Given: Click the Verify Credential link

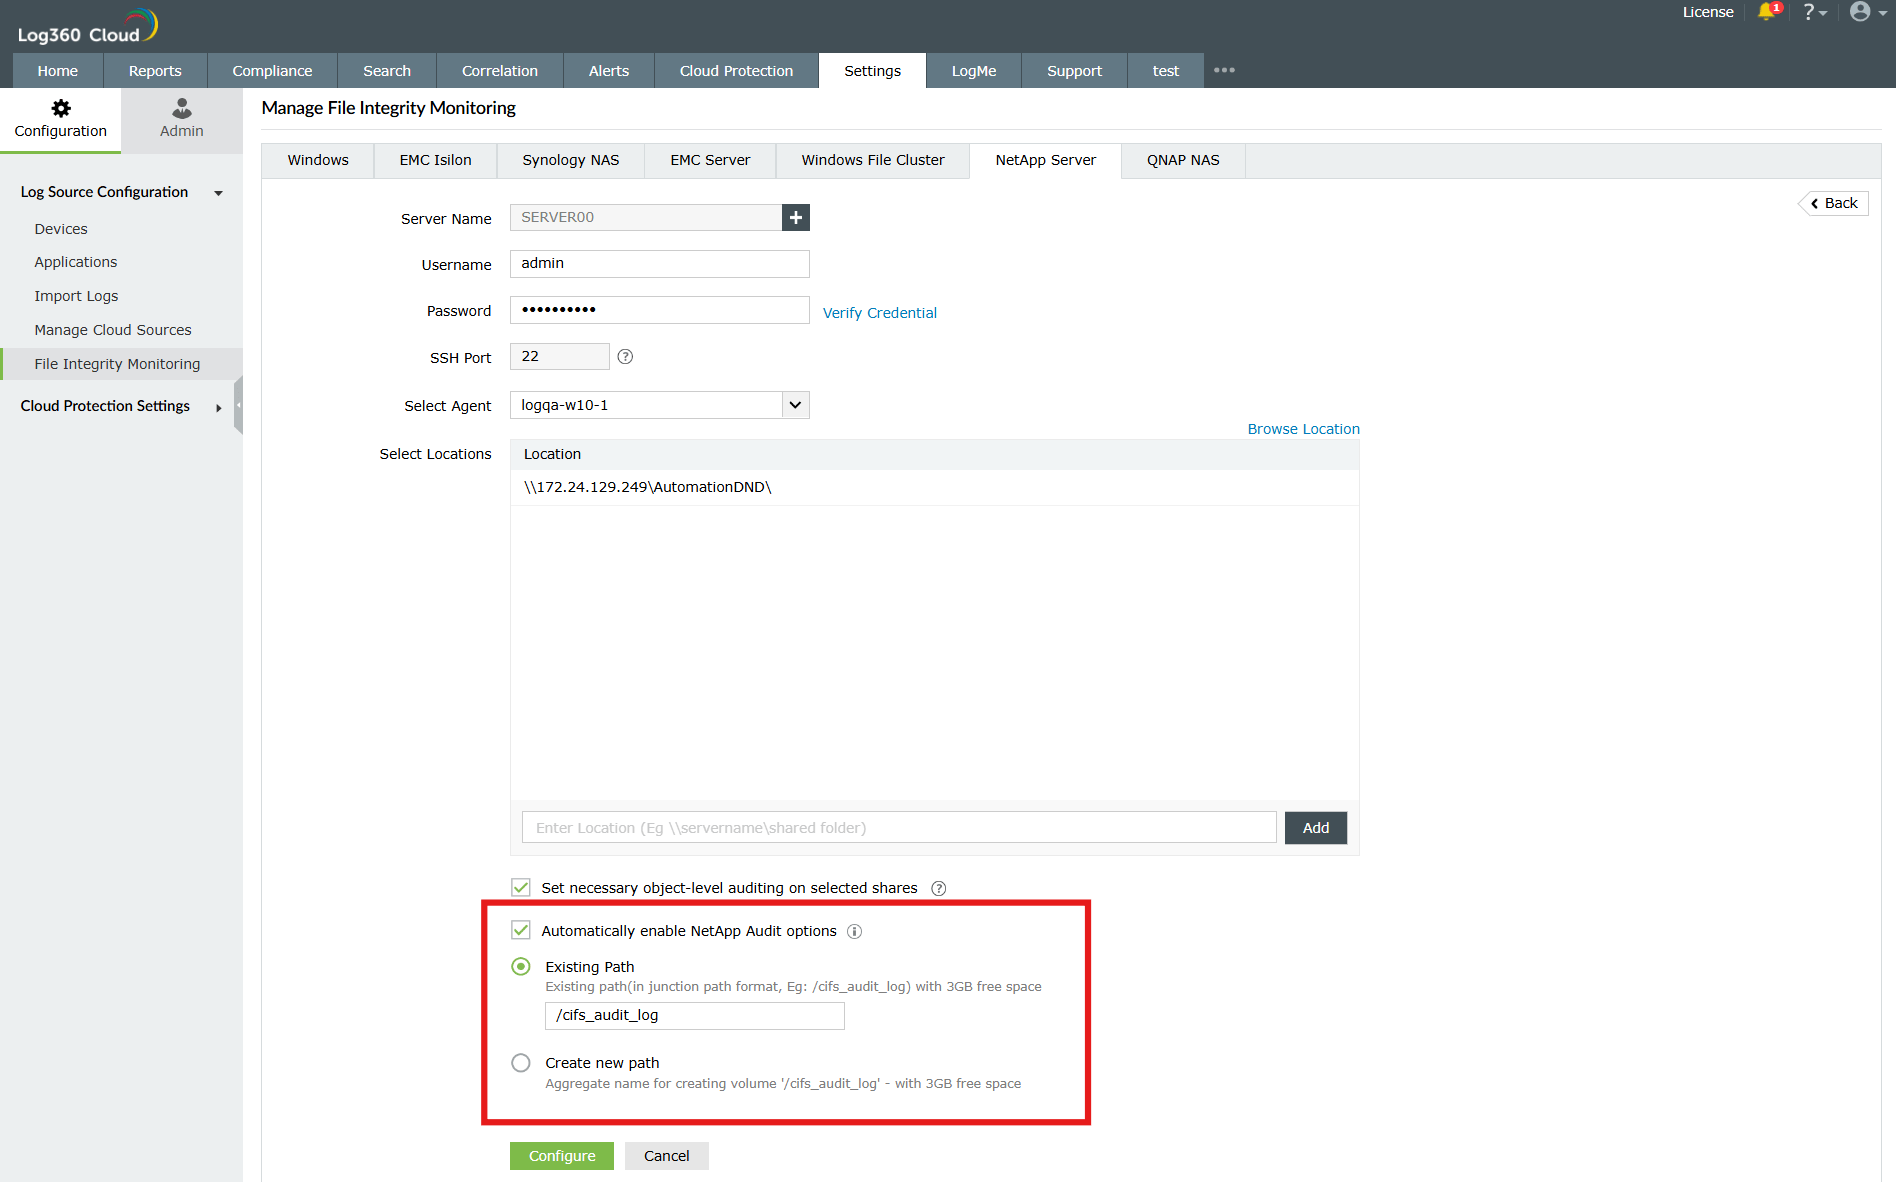Looking at the screenshot, I should point(879,312).
